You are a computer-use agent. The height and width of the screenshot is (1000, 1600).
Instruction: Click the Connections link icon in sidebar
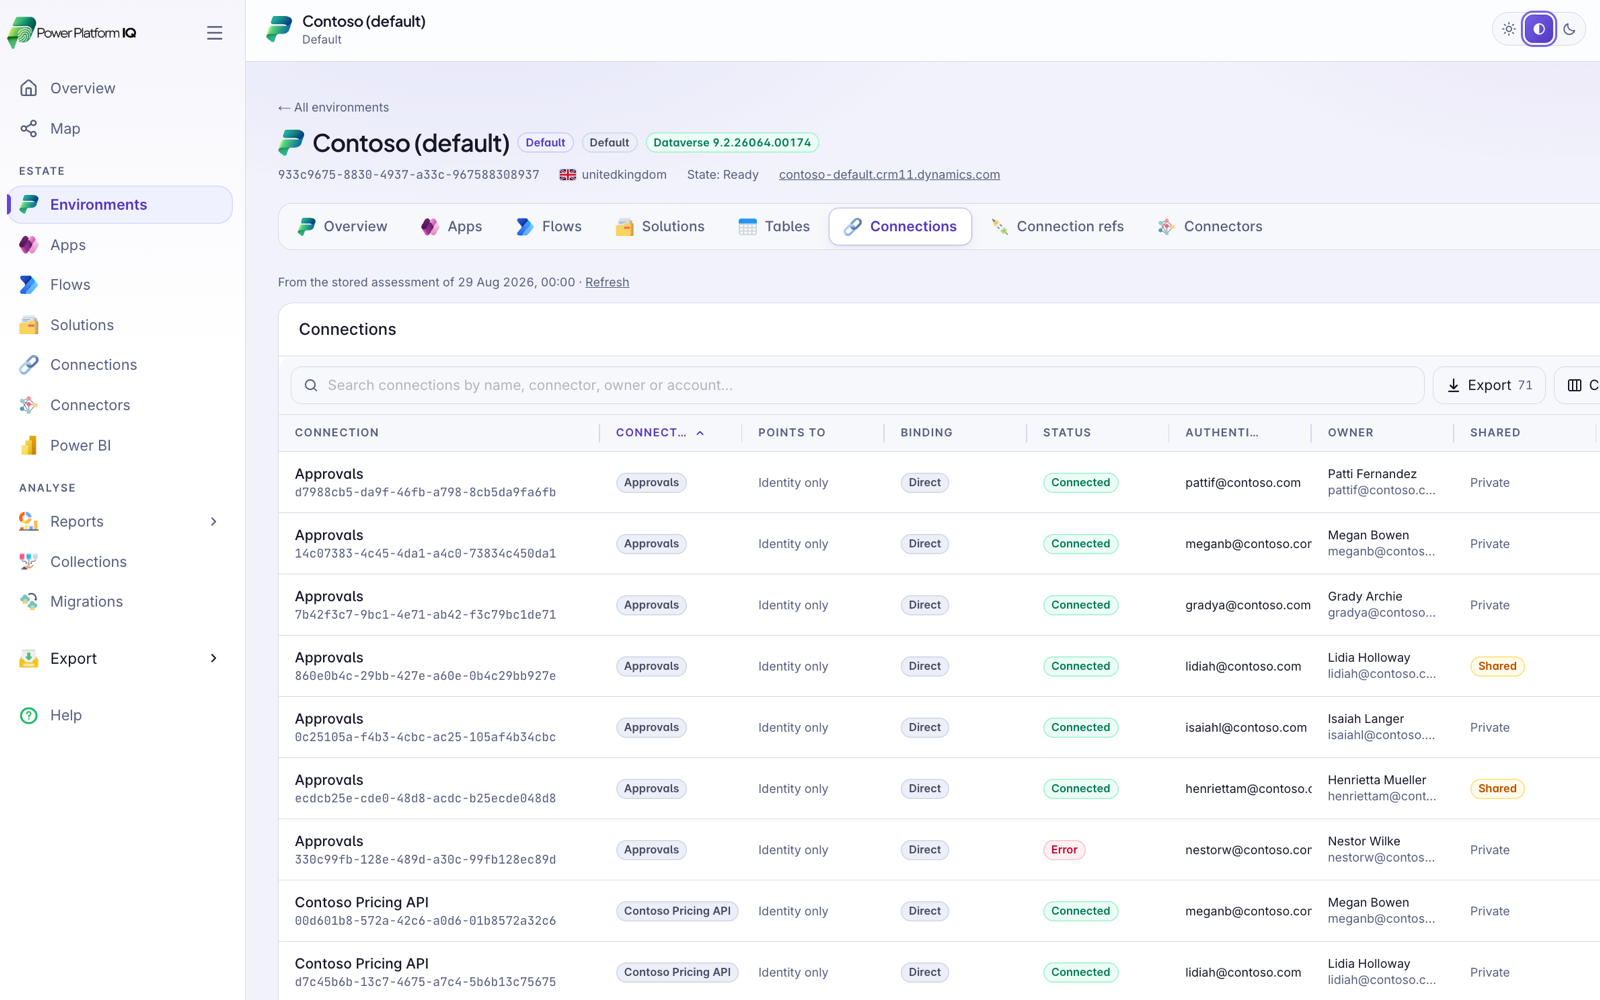pyautogui.click(x=29, y=365)
